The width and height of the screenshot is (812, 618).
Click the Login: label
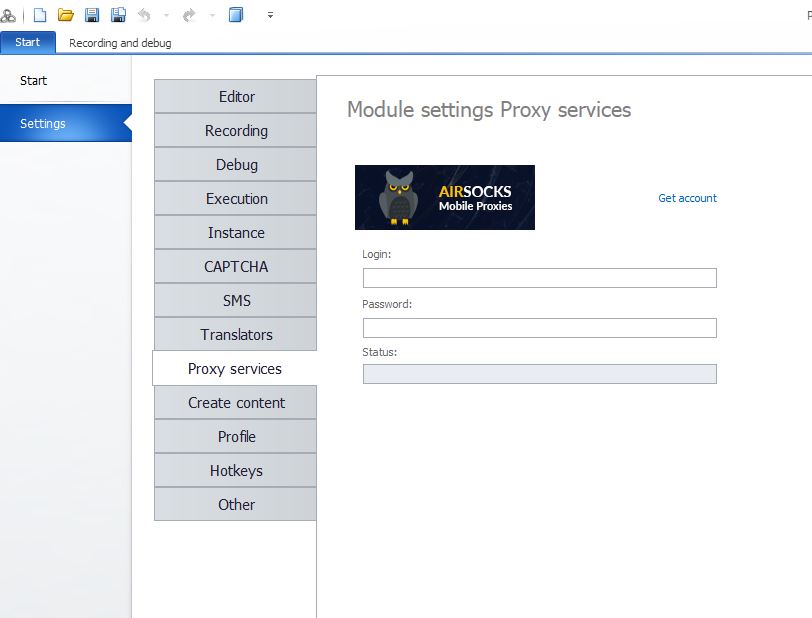[x=376, y=254]
